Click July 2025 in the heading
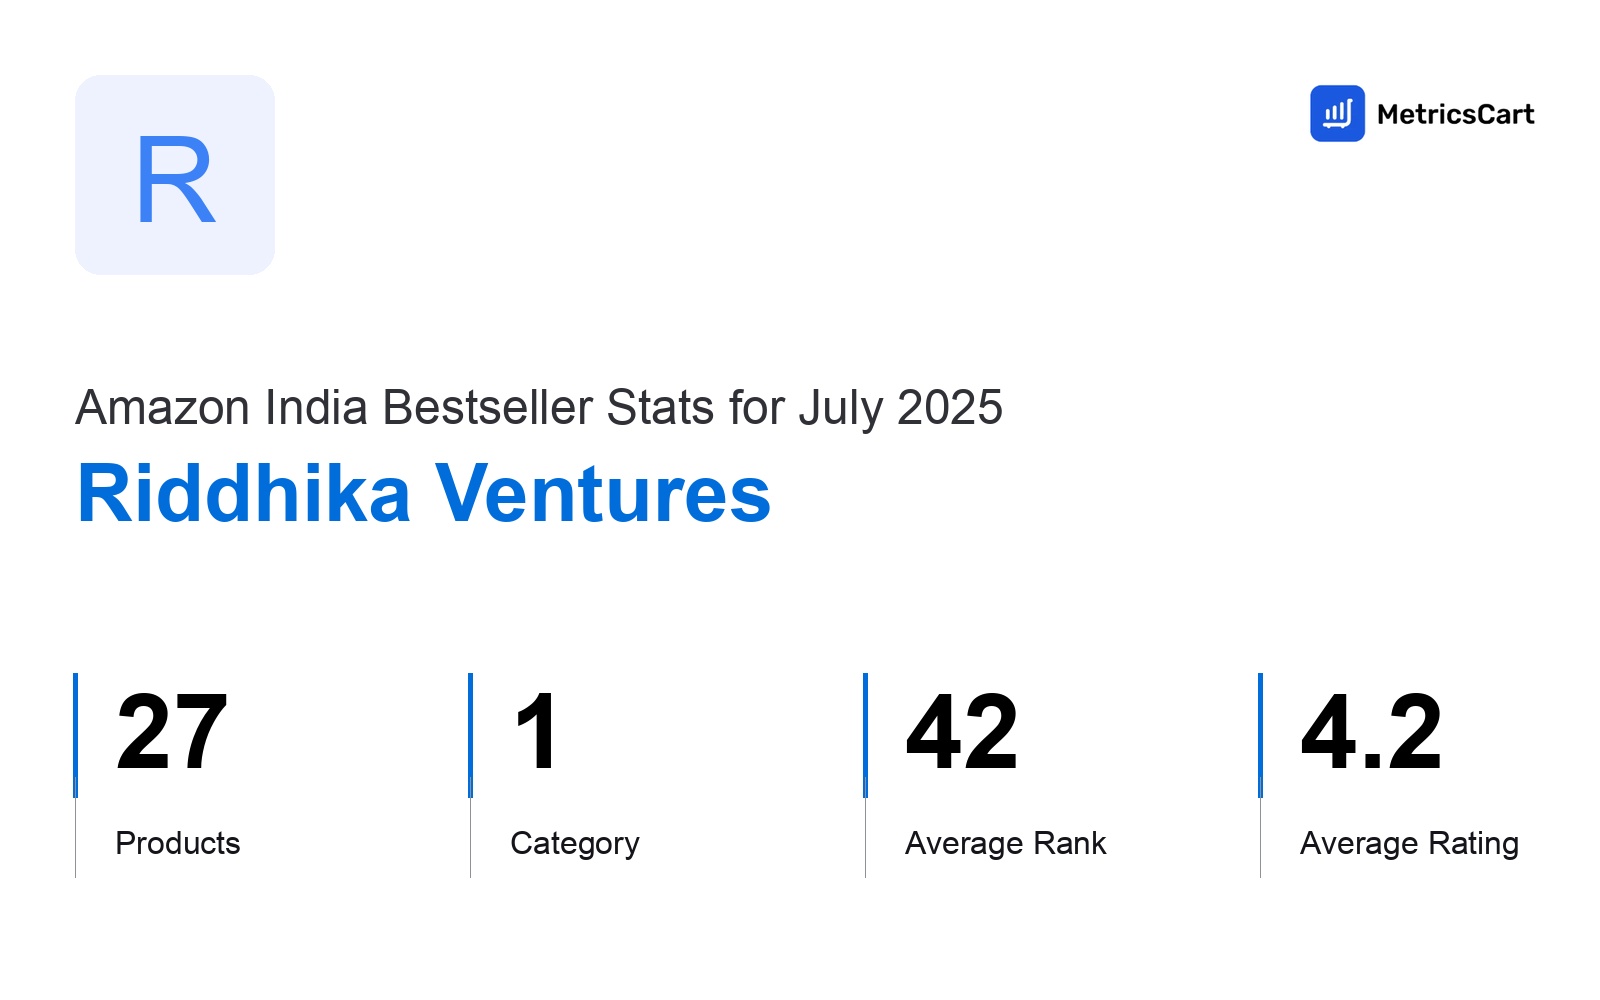Screen dimensions: 1600x1000 tap(900, 408)
